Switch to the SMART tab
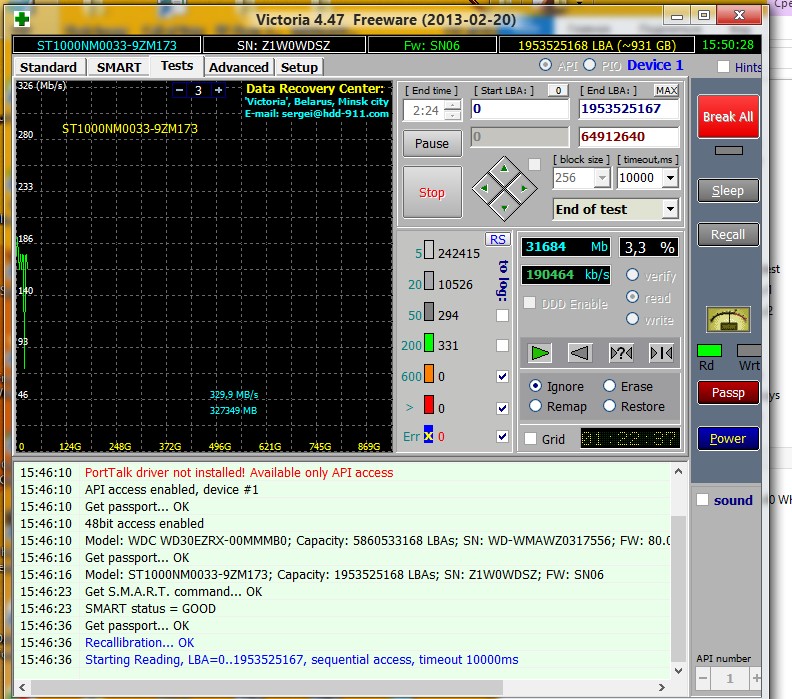 pyautogui.click(x=119, y=67)
